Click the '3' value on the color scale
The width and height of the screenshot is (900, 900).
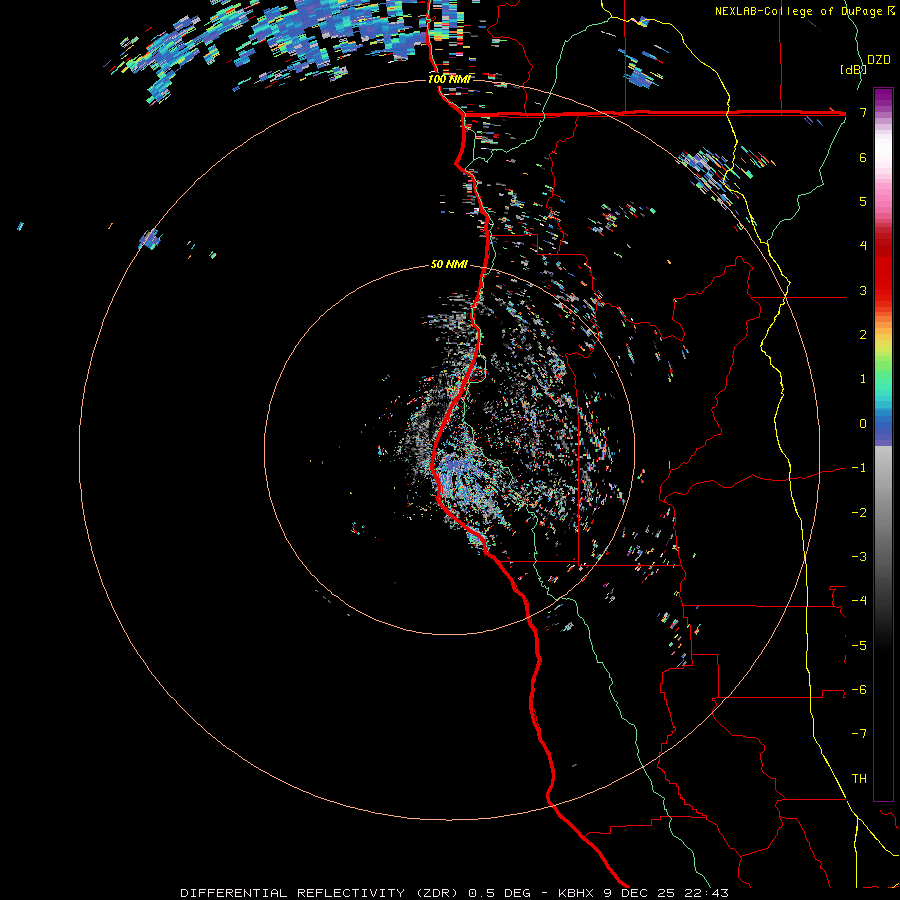tap(863, 290)
